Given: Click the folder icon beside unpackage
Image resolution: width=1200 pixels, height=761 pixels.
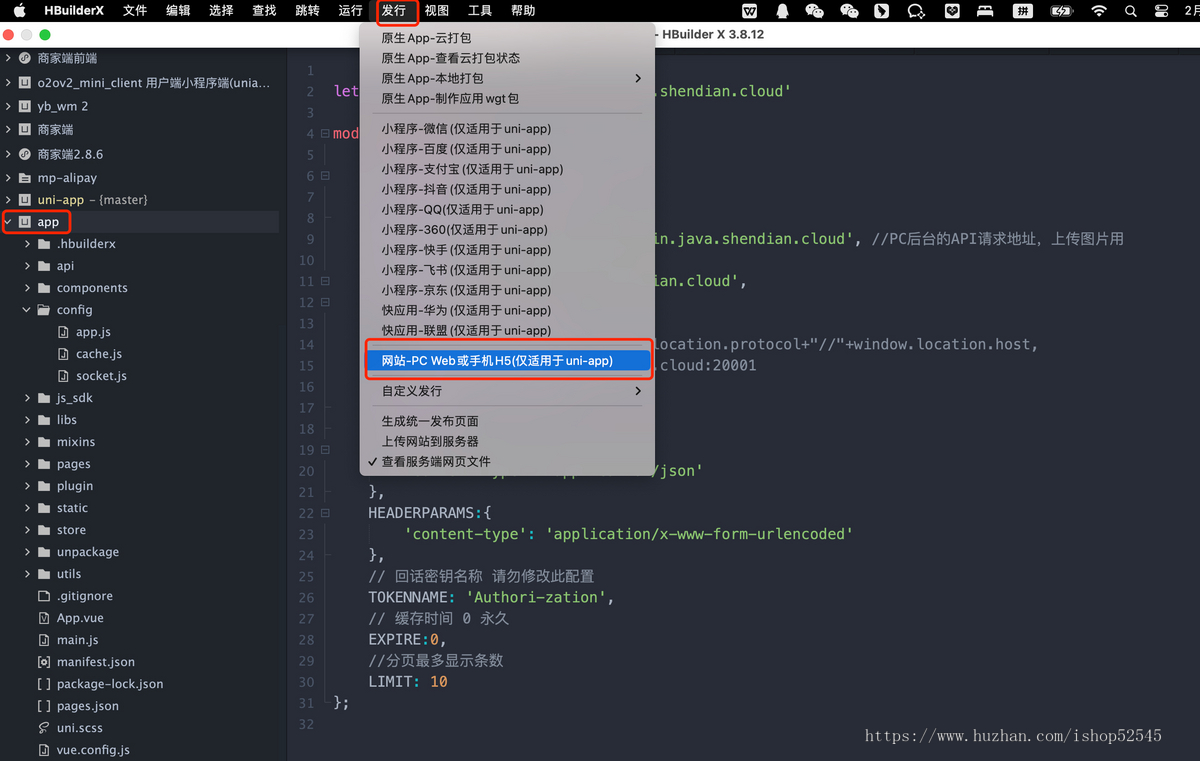Looking at the screenshot, I should tap(44, 552).
